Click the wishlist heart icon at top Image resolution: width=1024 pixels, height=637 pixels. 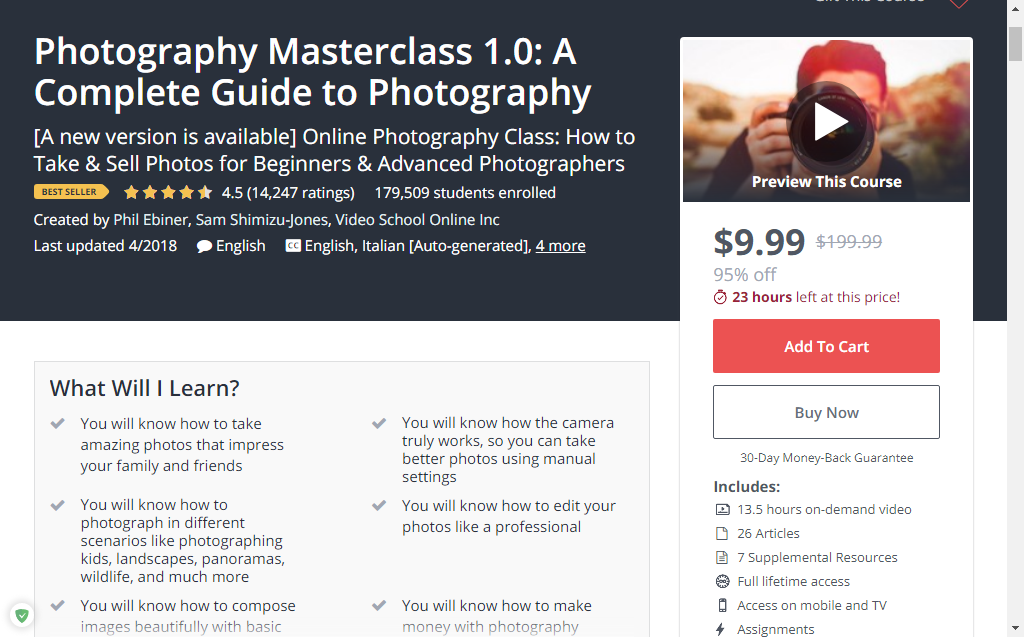(958, 3)
